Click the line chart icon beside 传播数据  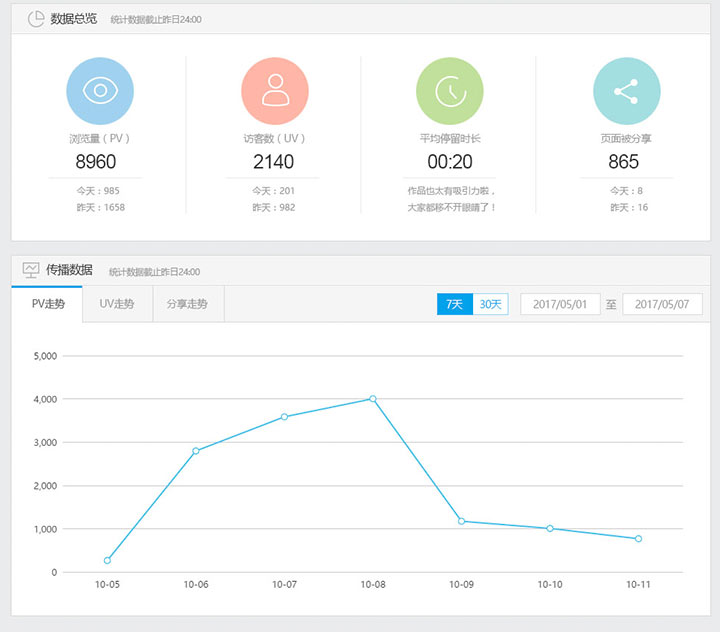[x=31, y=270]
